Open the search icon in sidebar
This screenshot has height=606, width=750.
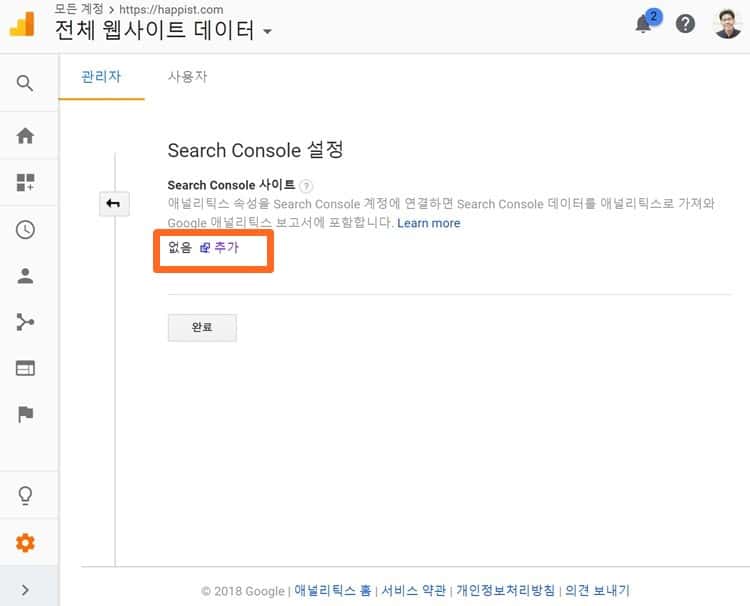(25, 83)
